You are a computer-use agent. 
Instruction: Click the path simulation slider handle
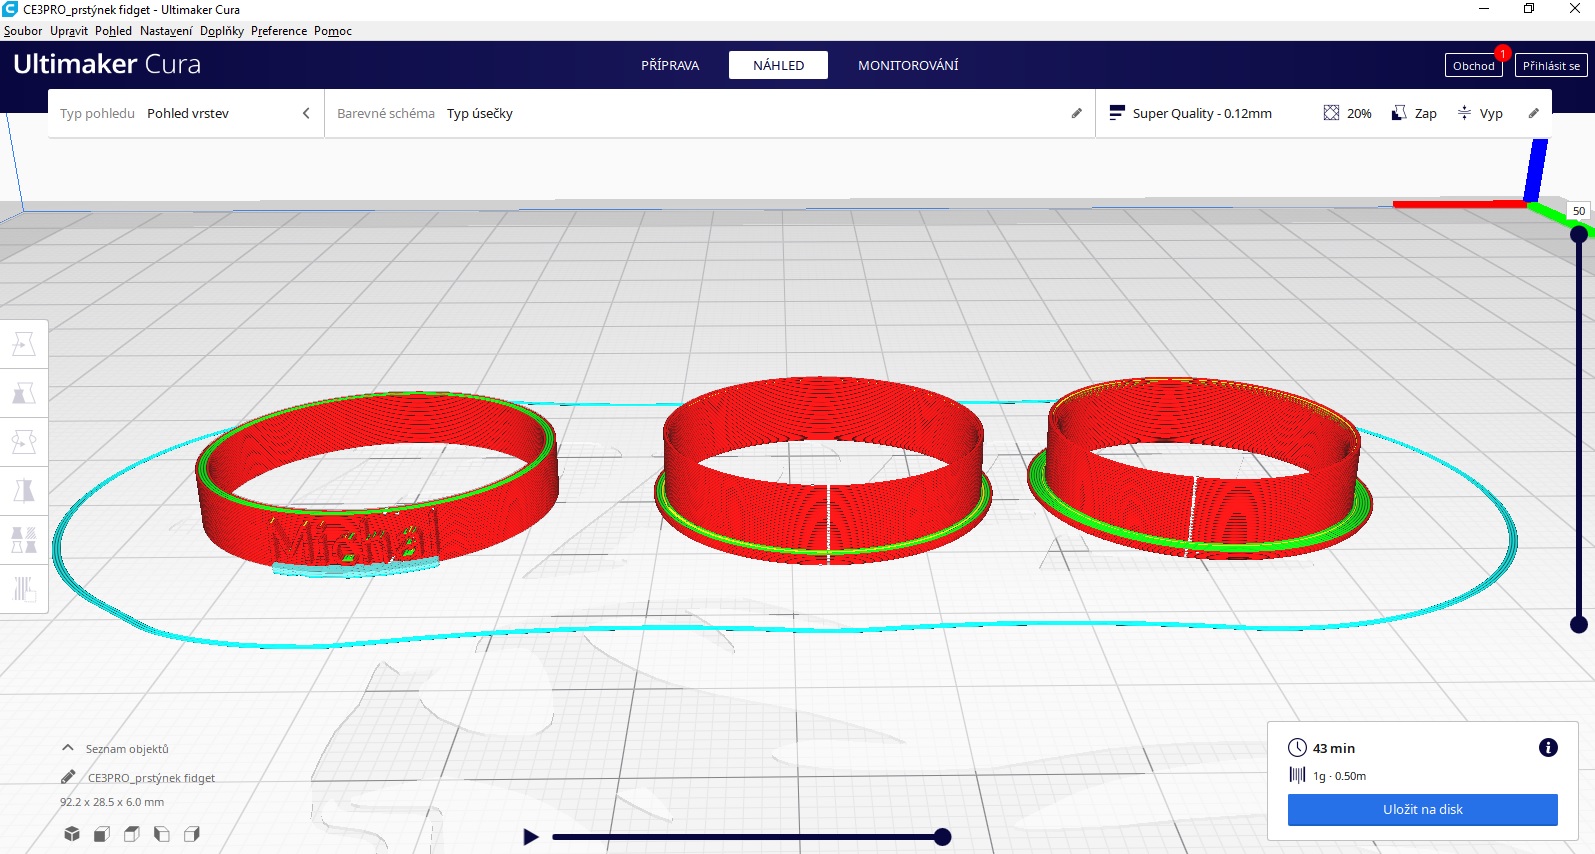tap(942, 837)
